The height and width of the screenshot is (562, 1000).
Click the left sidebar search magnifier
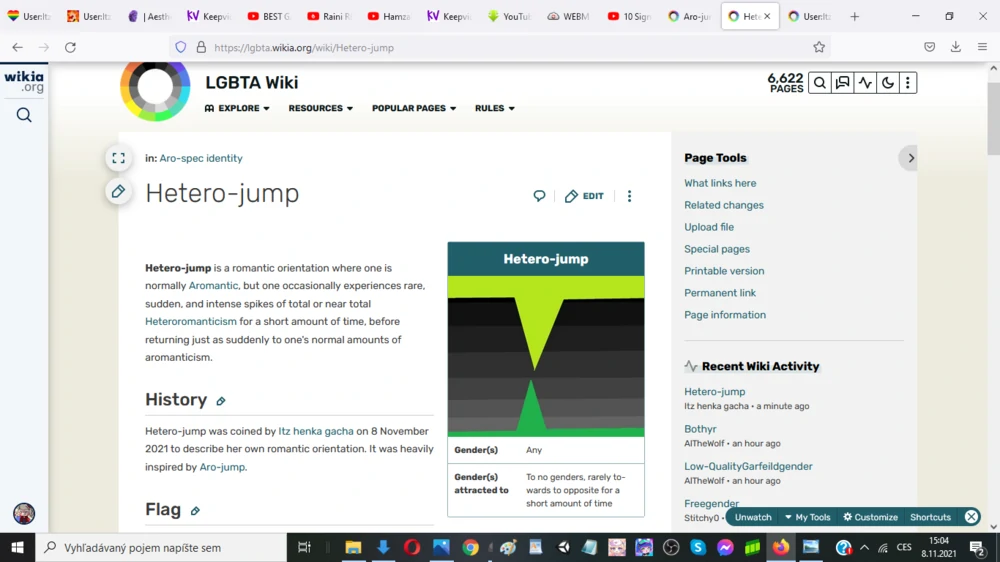pos(24,115)
